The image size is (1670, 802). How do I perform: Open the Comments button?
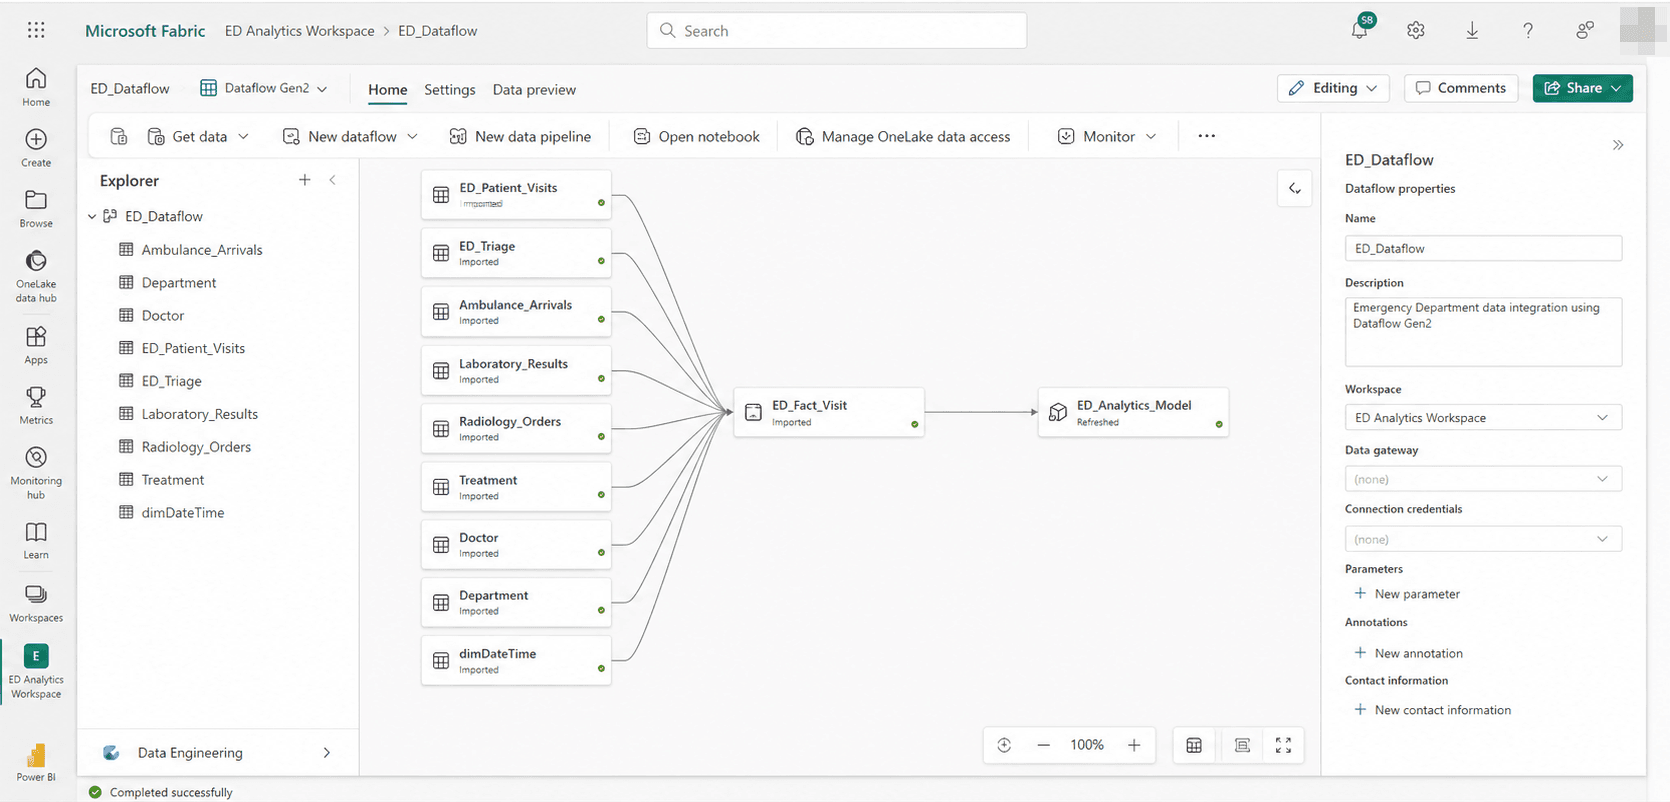[1461, 88]
